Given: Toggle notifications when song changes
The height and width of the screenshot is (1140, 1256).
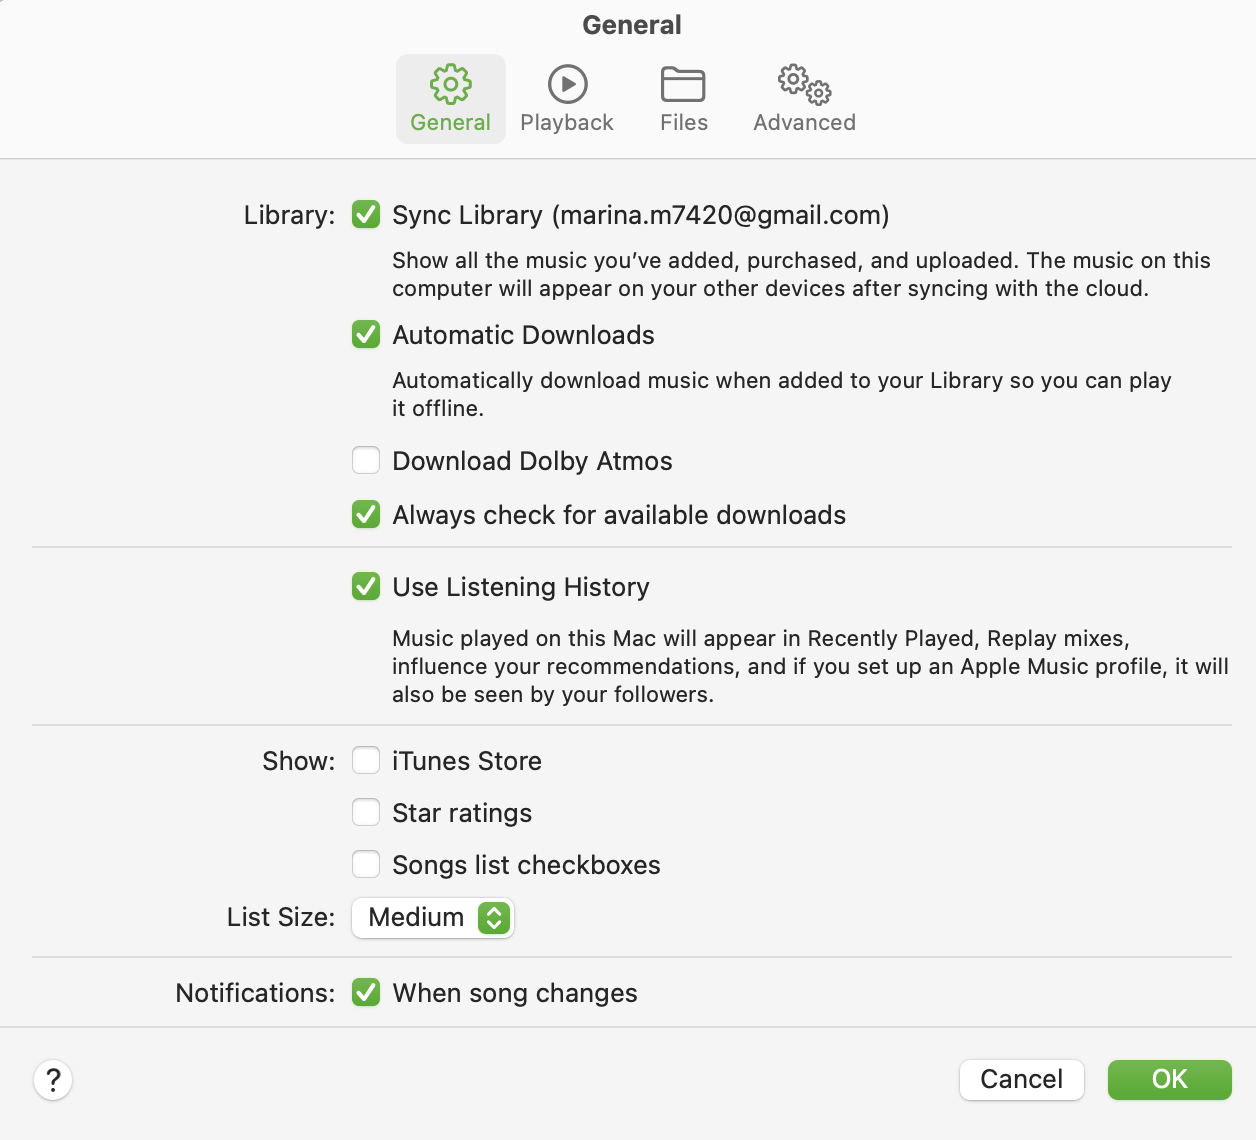Looking at the screenshot, I should pyautogui.click(x=366, y=993).
